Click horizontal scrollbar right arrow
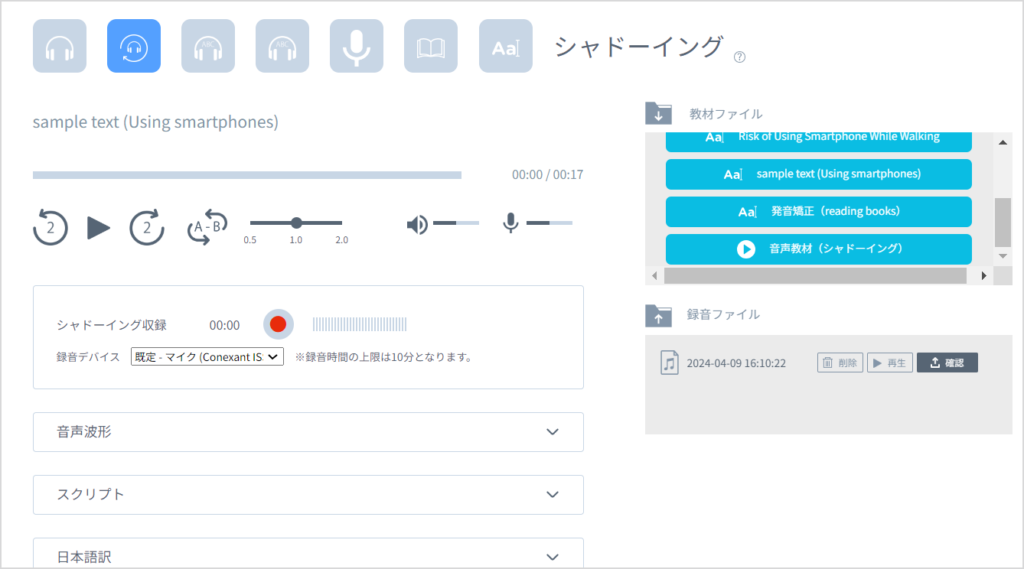 pos(984,276)
